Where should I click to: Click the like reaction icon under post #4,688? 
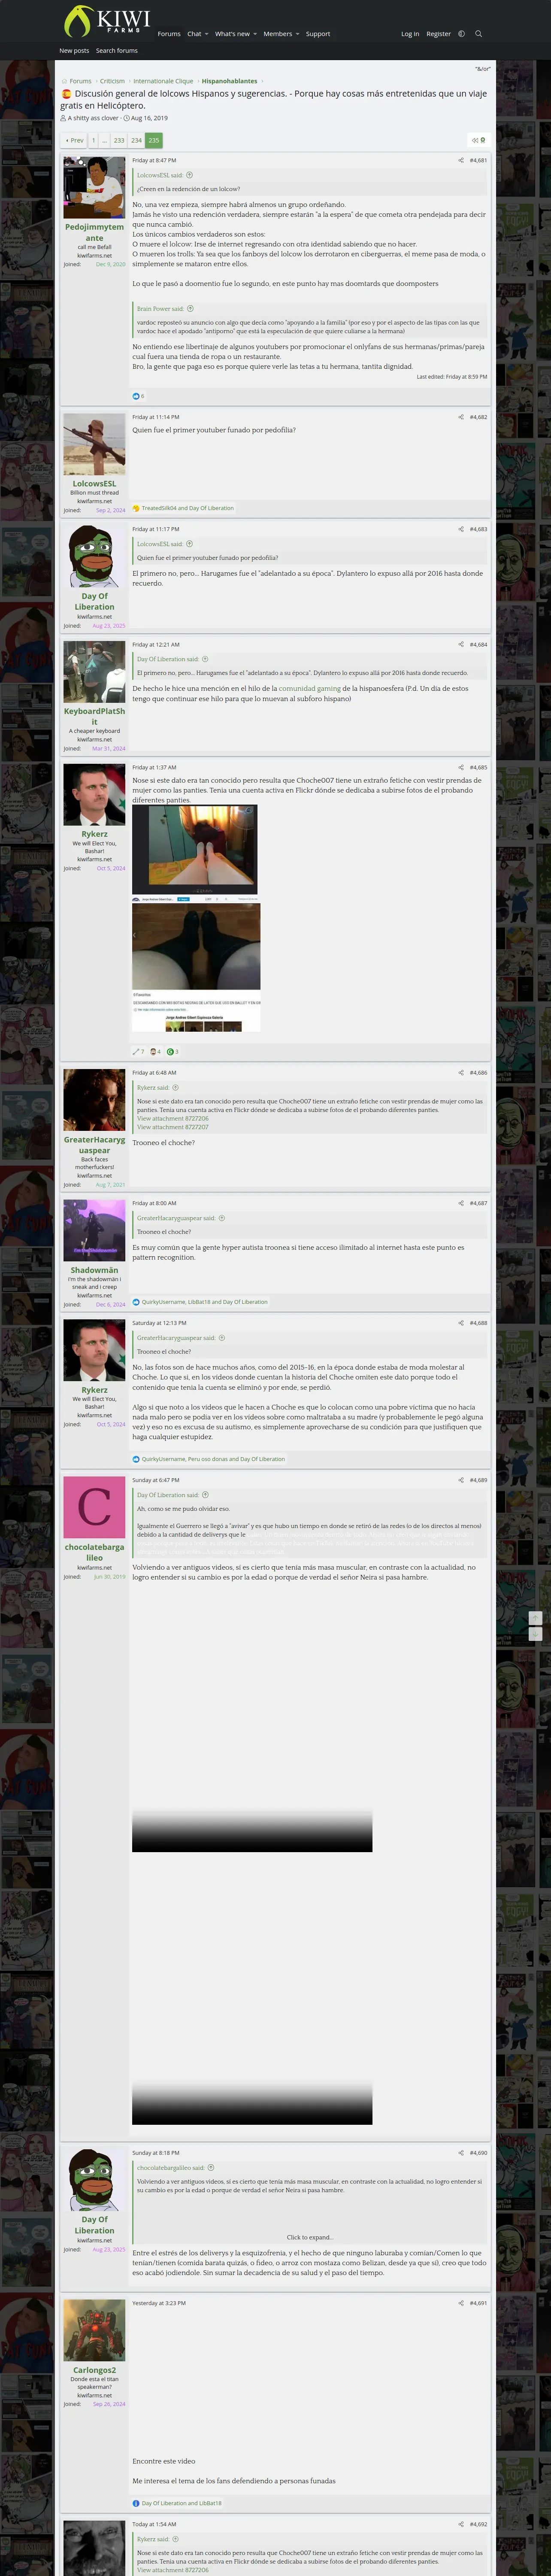[137, 1459]
